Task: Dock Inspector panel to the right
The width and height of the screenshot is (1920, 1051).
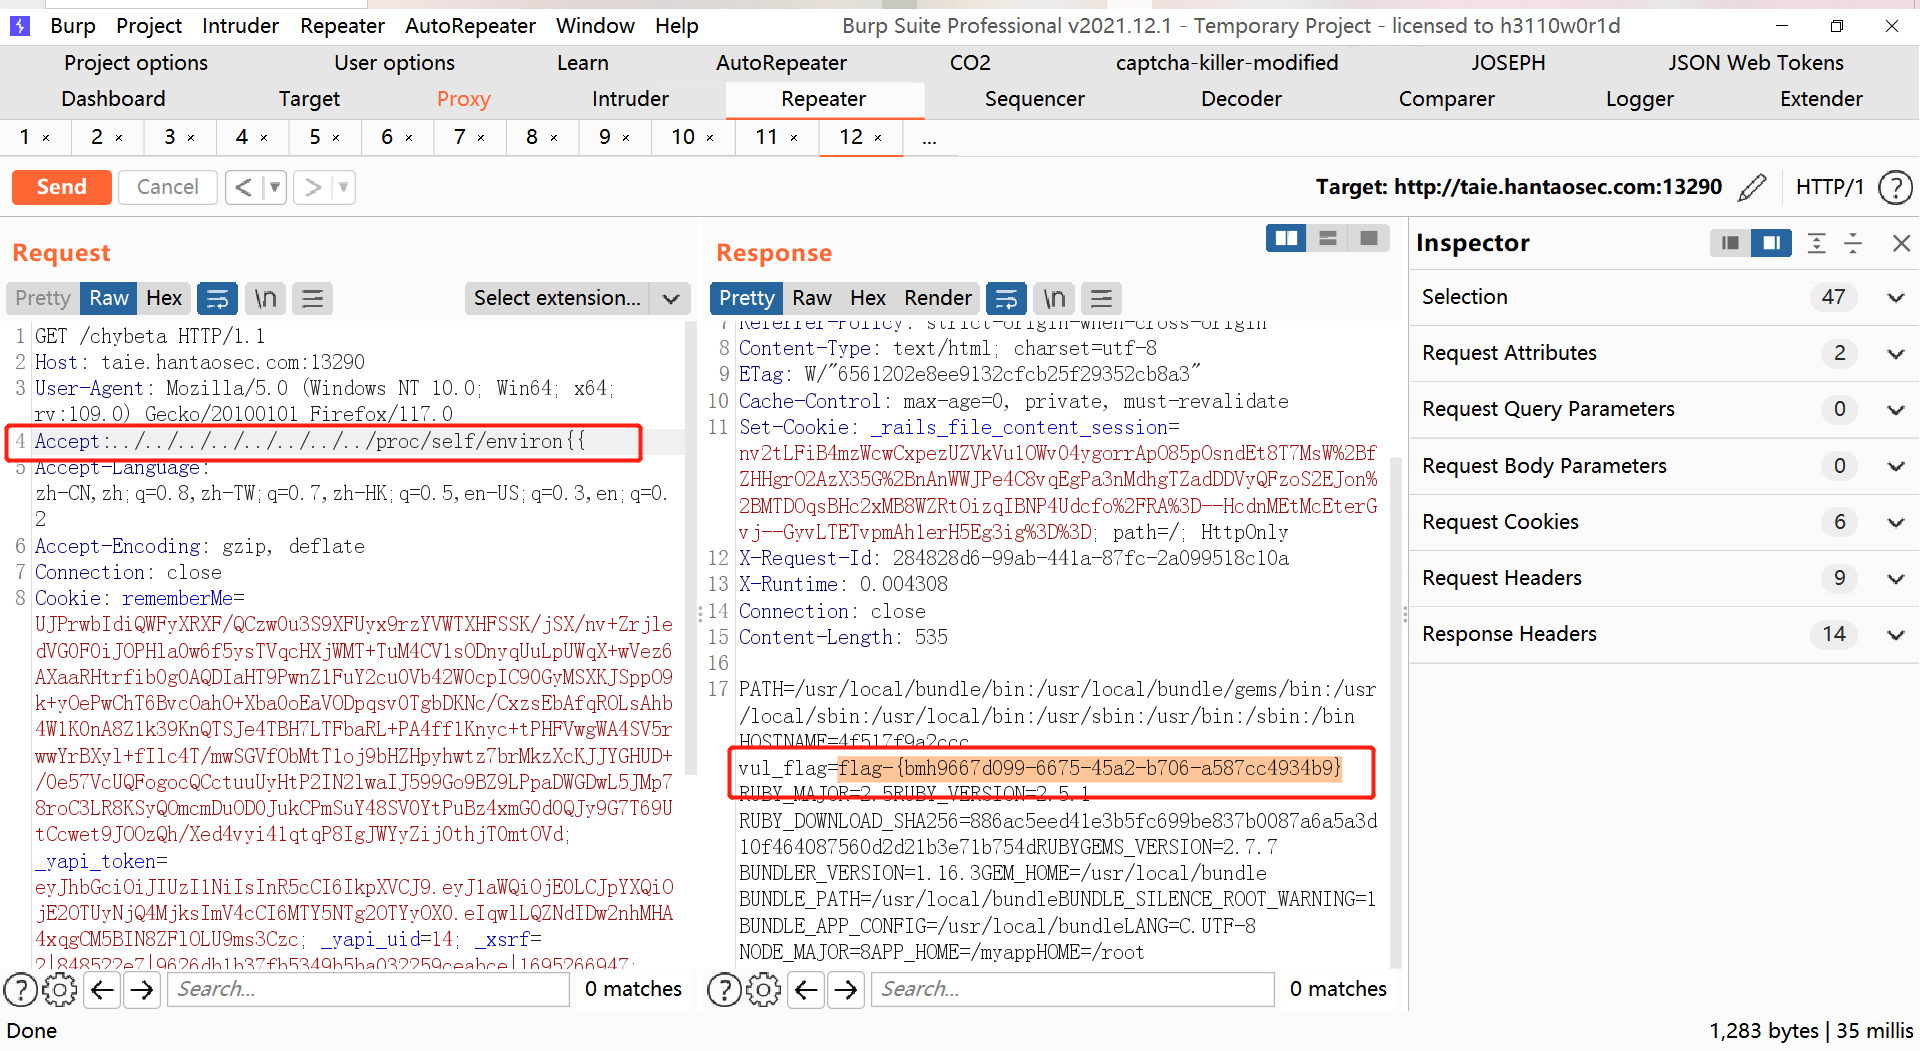Action: click(x=1771, y=243)
